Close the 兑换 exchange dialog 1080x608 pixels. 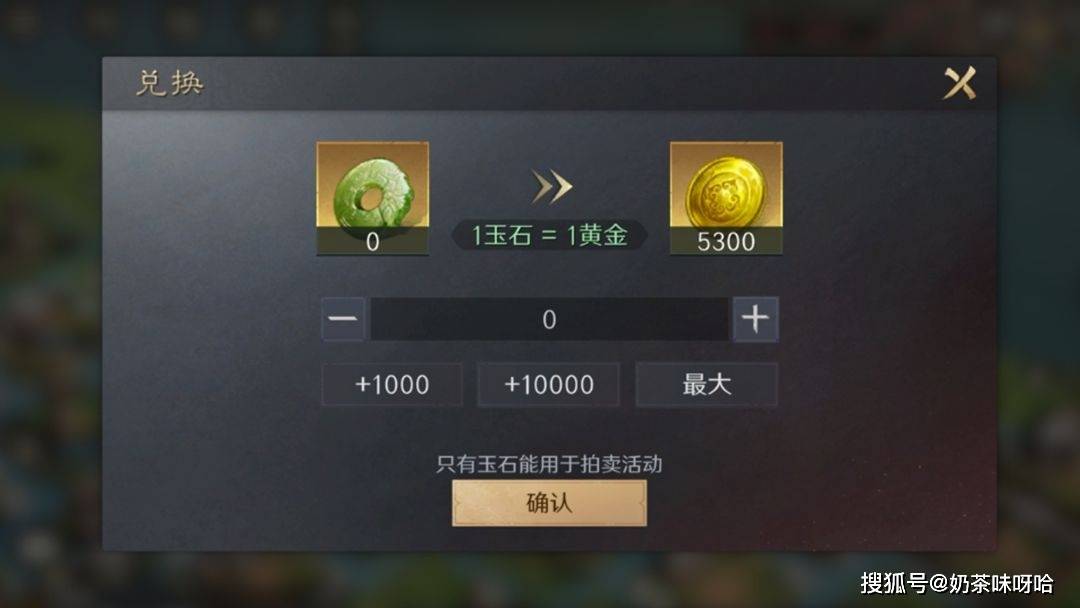(959, 83)
